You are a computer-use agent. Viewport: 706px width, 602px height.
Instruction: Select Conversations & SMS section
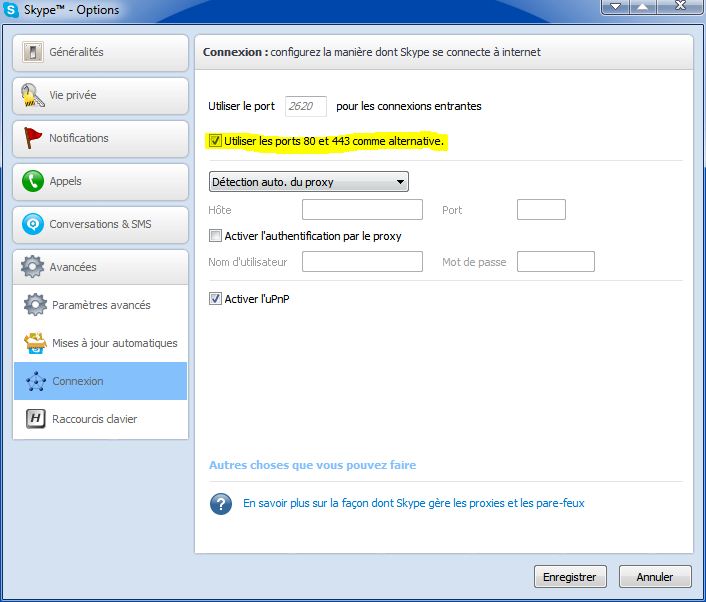click(100, 224)
